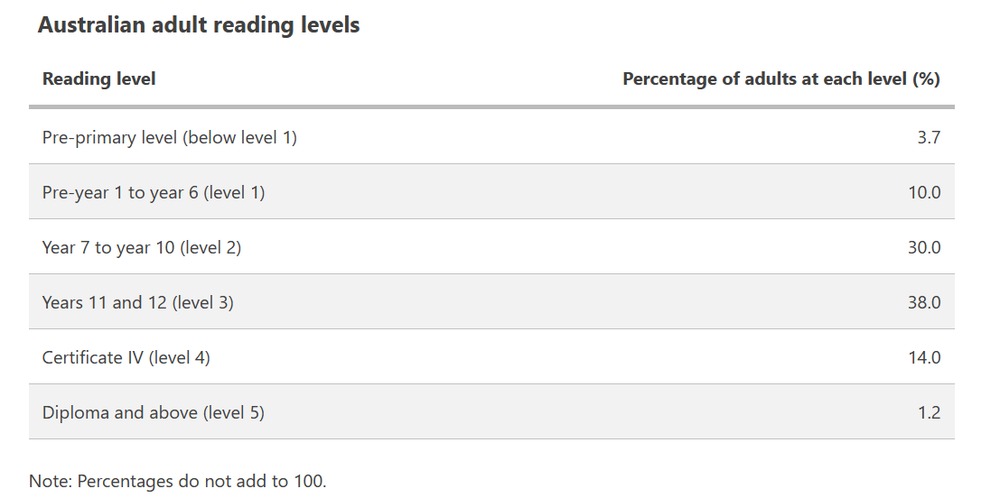This screenshot has height=498, width=1000.
Task: Click the thick divider line under the table header
Action: (x=492, y=107)
